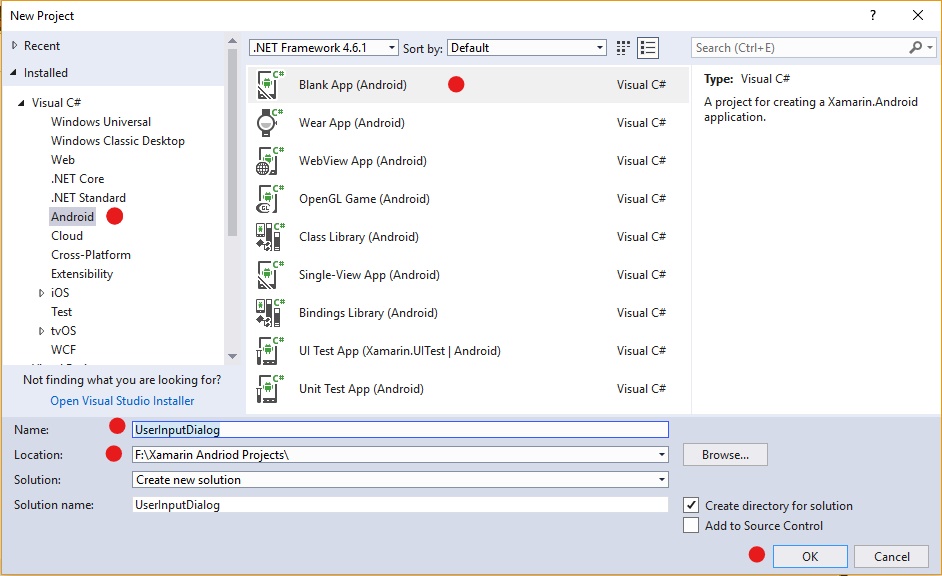The image size is (942, 576).
Task: Collapse the Visual C# tree node
Action: [22, 103]
